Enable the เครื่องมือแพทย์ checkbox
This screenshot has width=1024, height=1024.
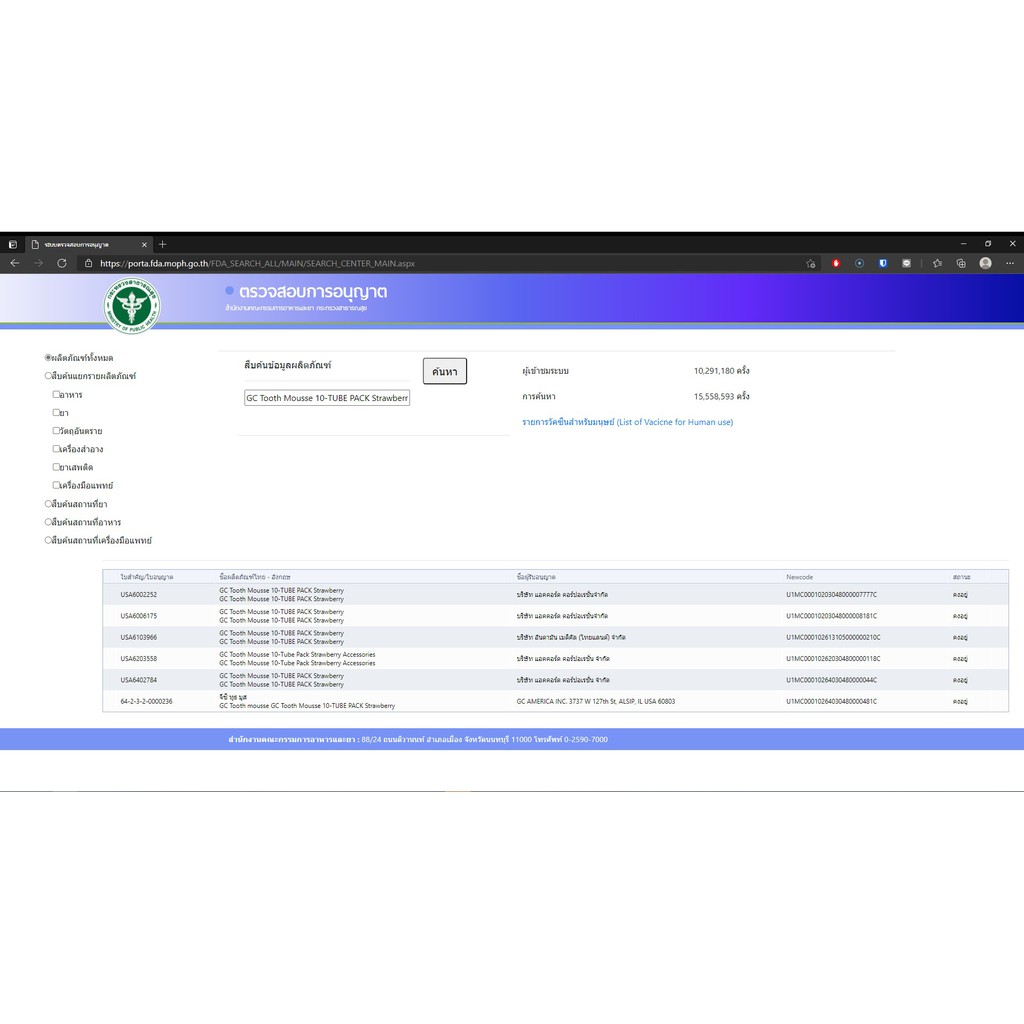pyautogui.click(x=57, y=485)
